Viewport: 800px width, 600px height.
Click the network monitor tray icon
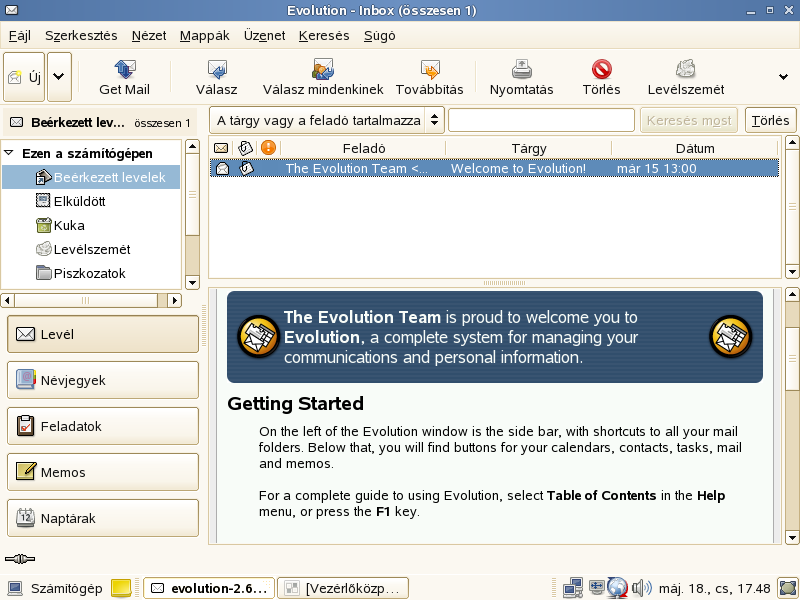tap(572, 588)
